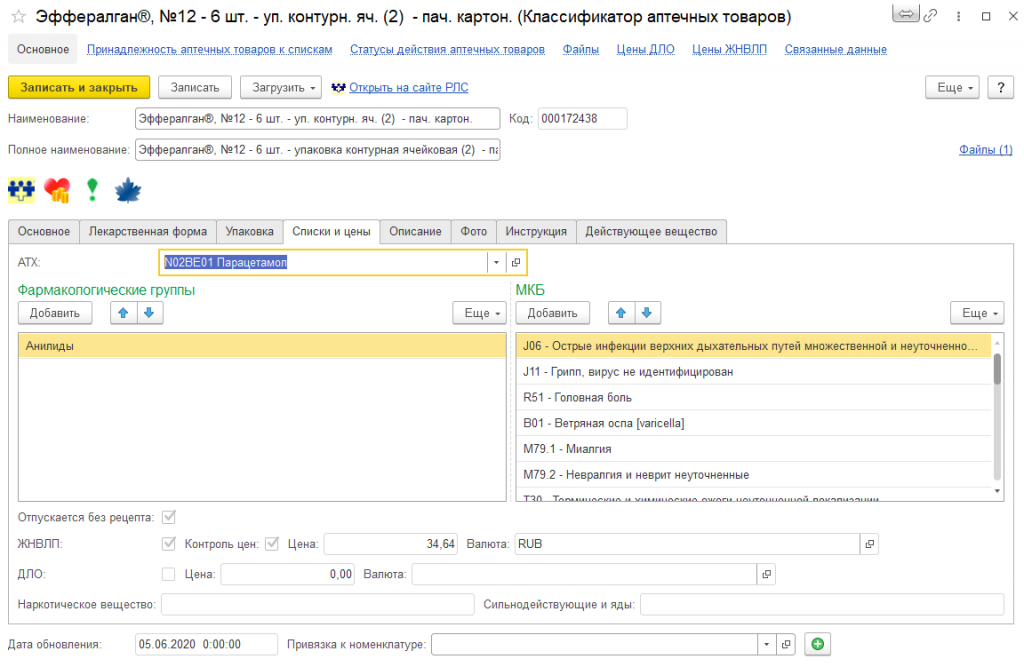Add this form to favorites with the star icon
Screen dimensions: 1024x667
(18, 16)
